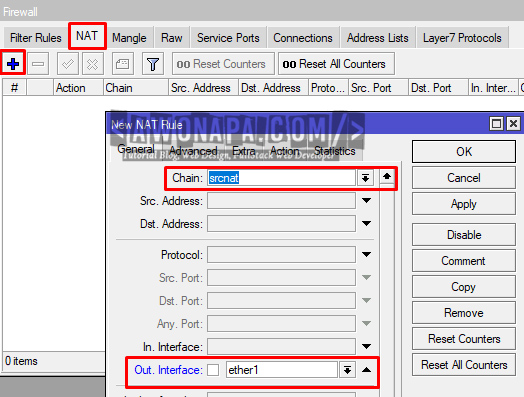The width and height of the screenshot is (524, 397).
Task: Click the Cancel button
Action: pos(464,178)
